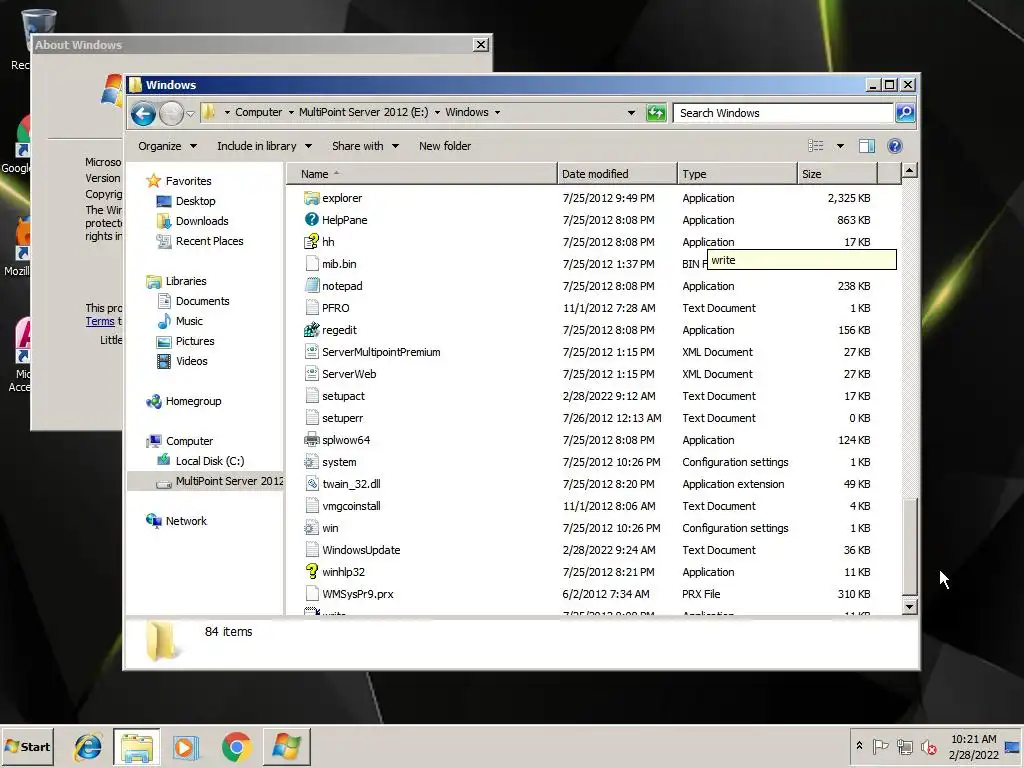The image size is (1024, 768).
Task: Expand the recent pages dropdown near Forward
Action: click(190, 114)
